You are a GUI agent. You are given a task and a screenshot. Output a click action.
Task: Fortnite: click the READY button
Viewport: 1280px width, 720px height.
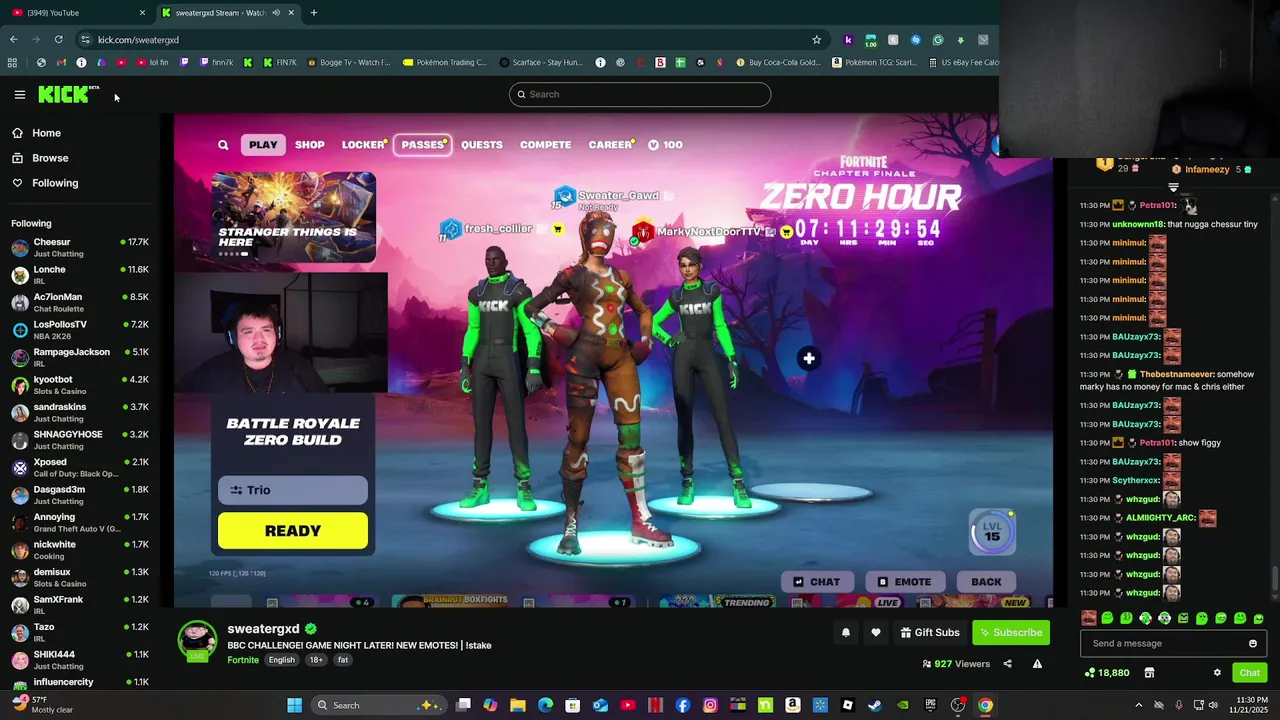(293, 531)
